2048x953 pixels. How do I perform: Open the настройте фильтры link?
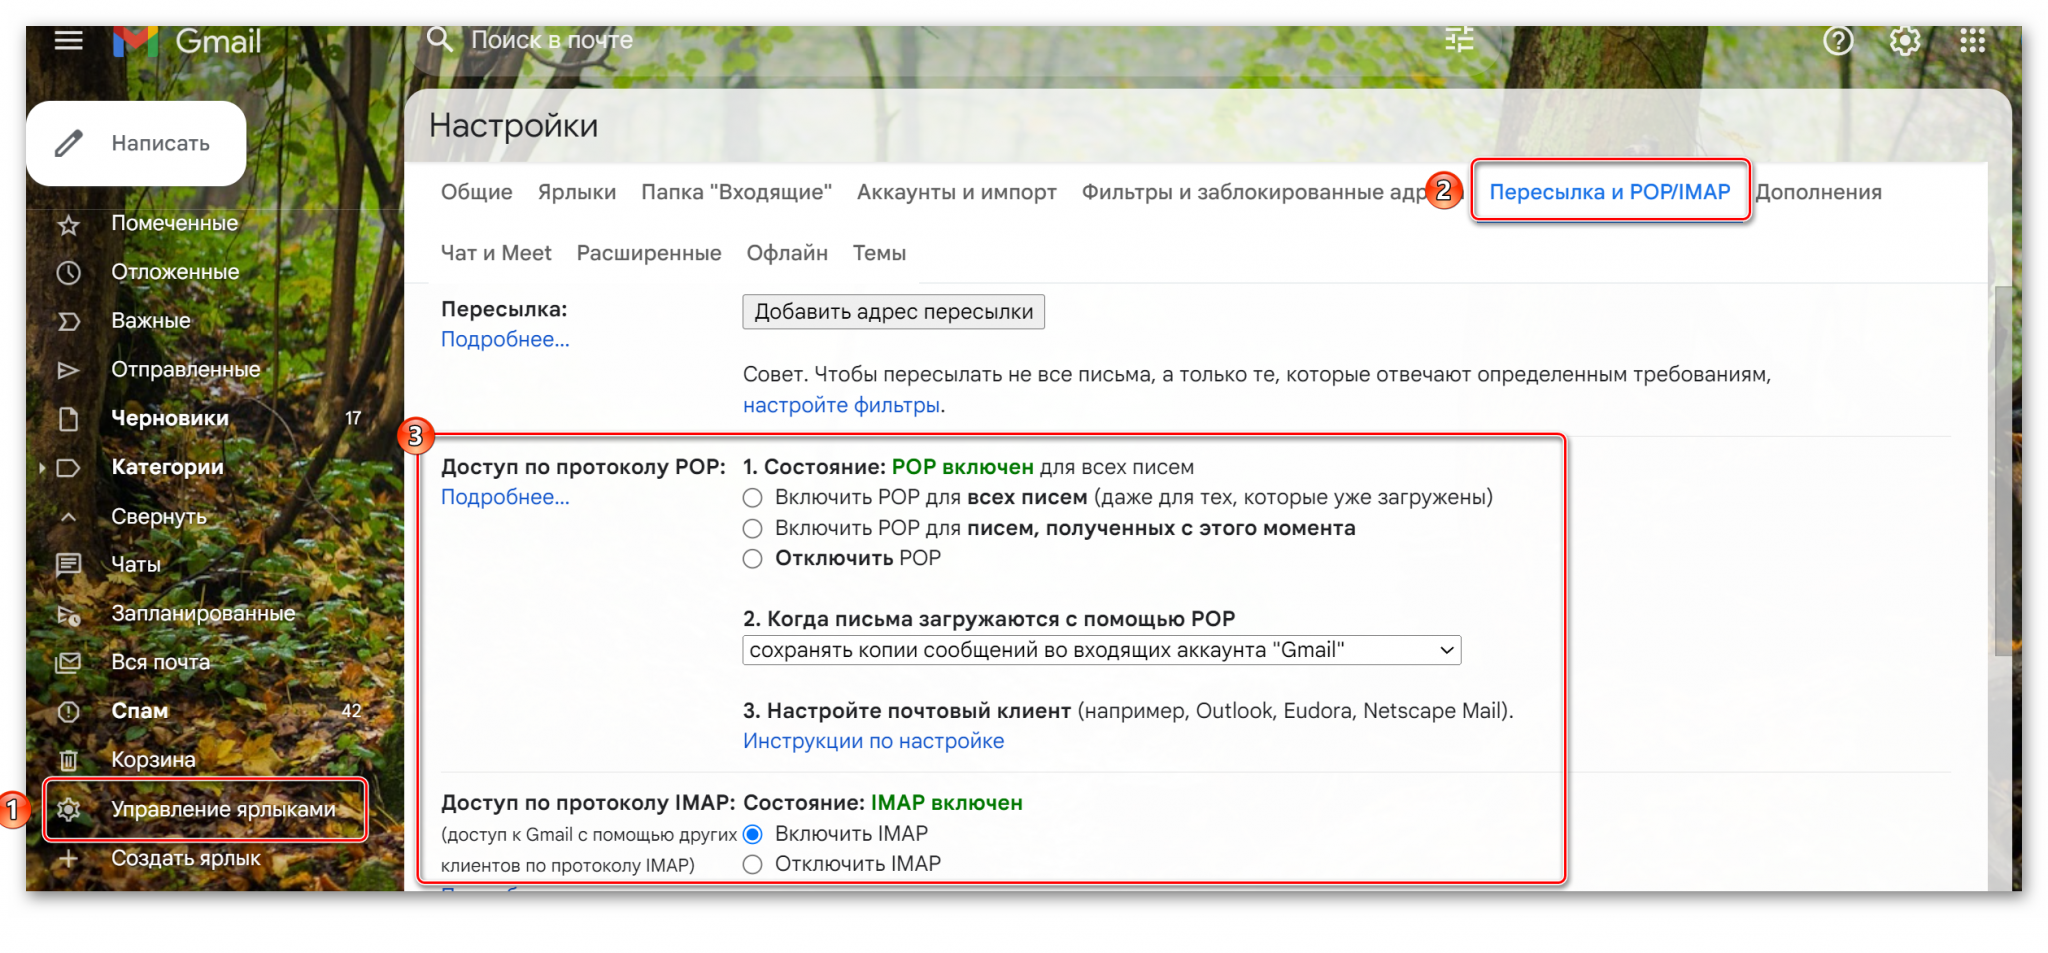841,405
